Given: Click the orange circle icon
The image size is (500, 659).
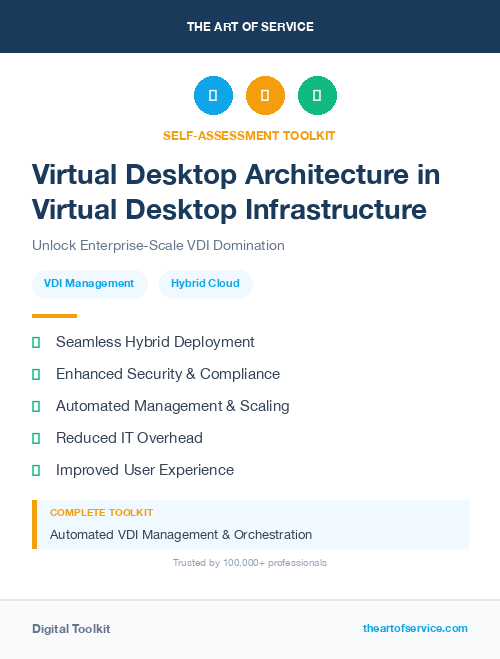Looking at the screenshot, I should 265,95.
